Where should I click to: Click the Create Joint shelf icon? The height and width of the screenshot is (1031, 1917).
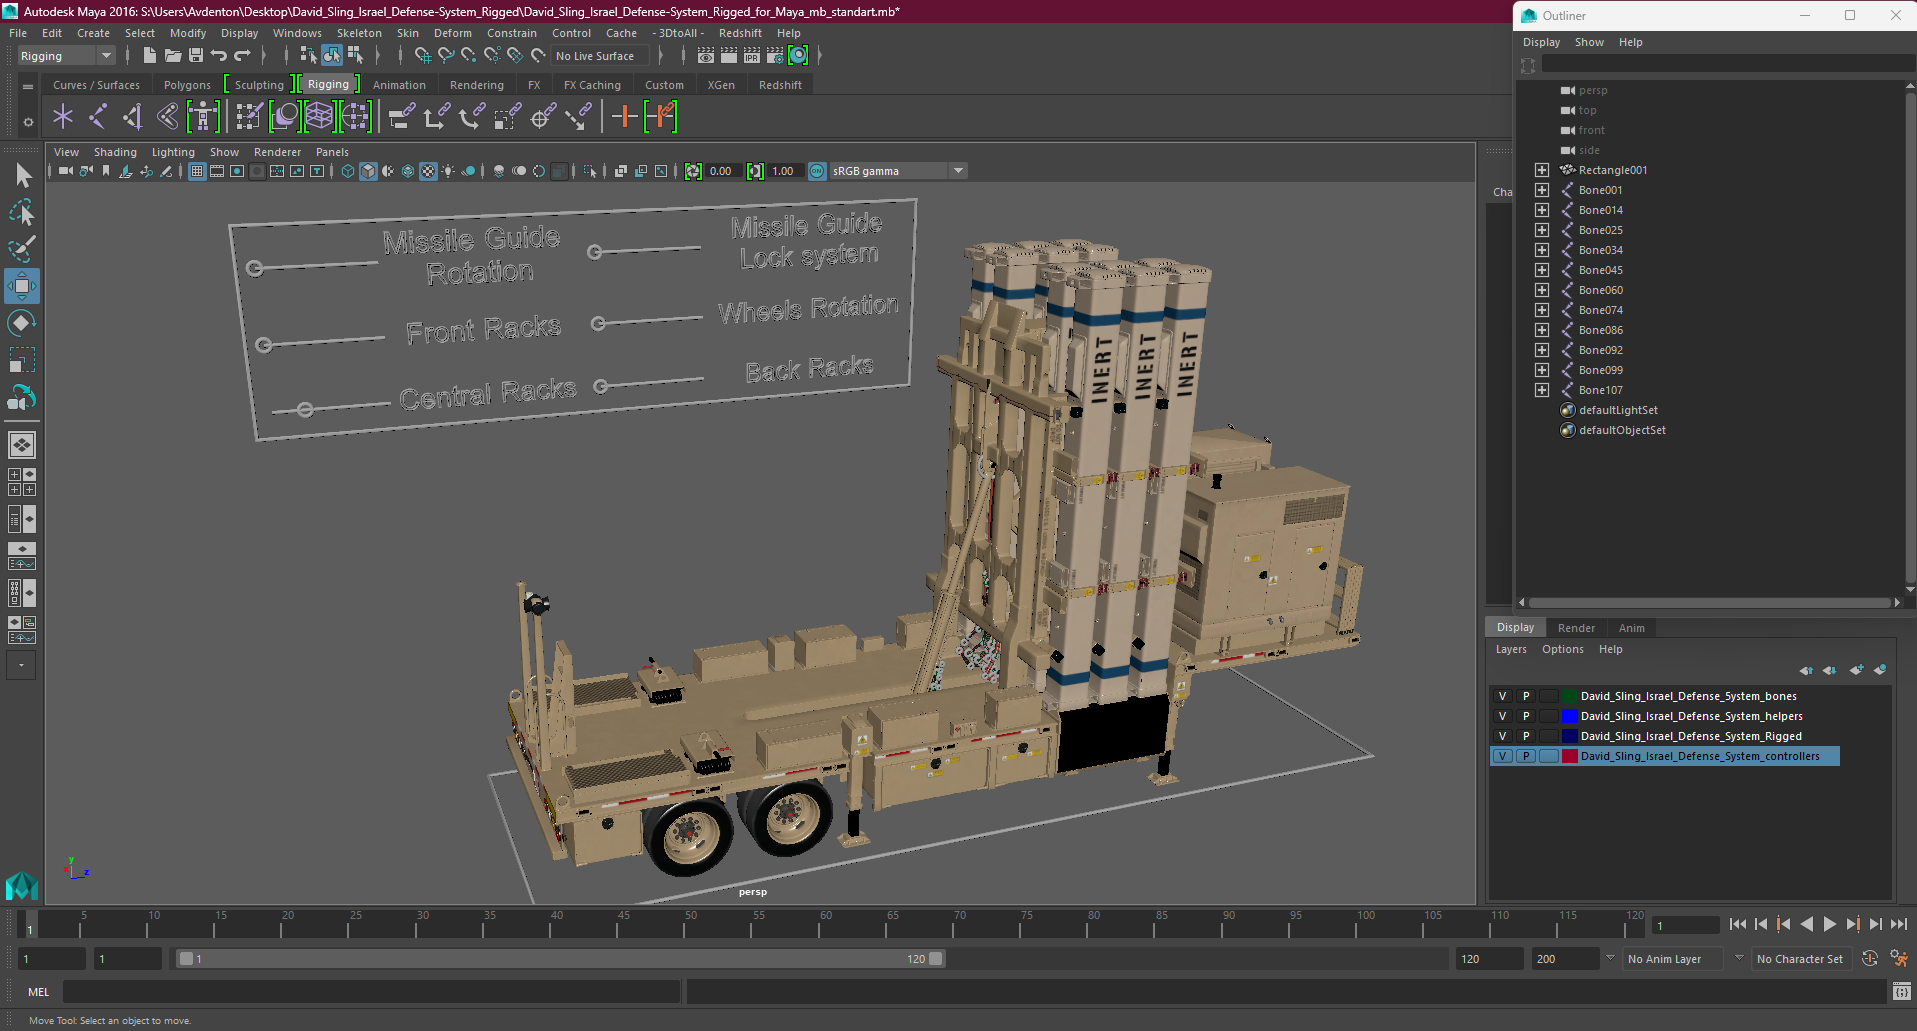98,117
